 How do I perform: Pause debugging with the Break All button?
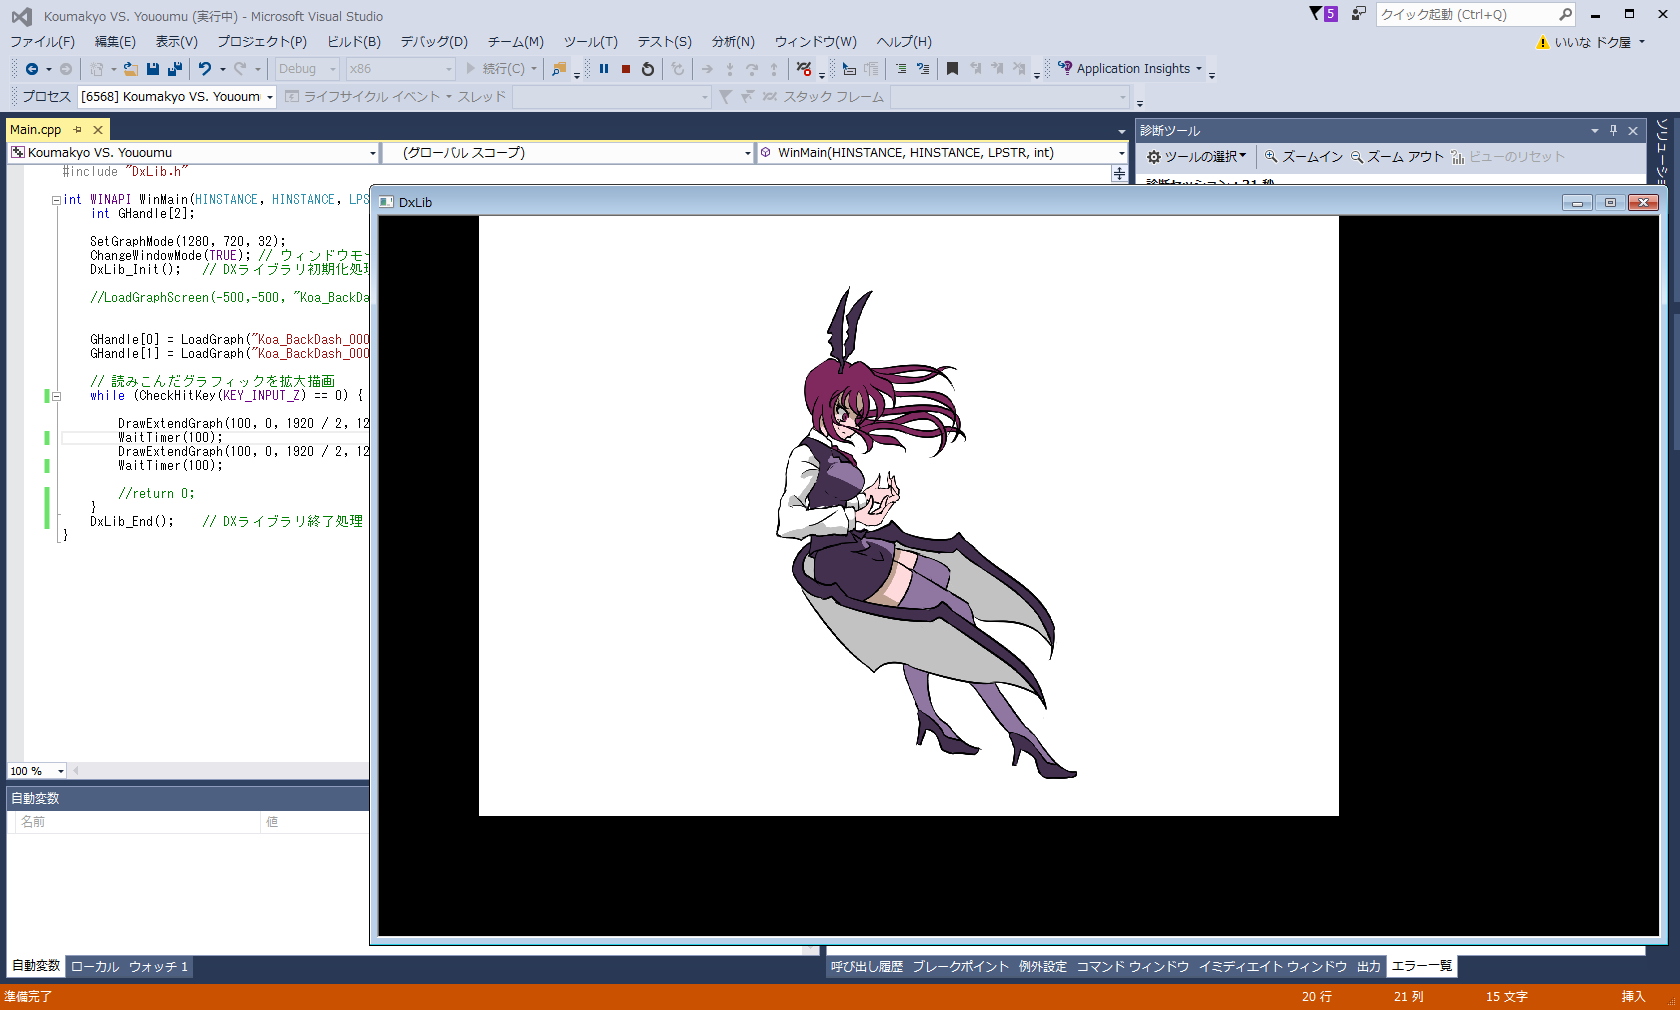click(604, 69)
